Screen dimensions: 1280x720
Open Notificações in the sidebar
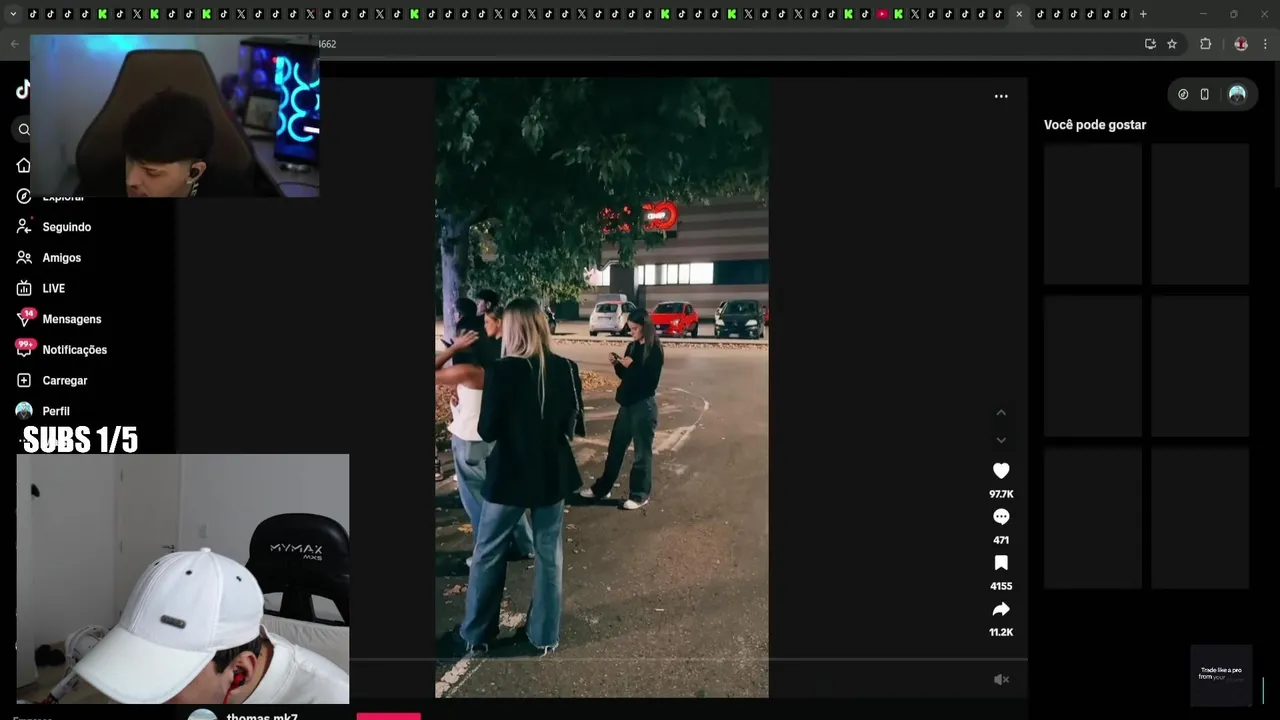(75, 350)
